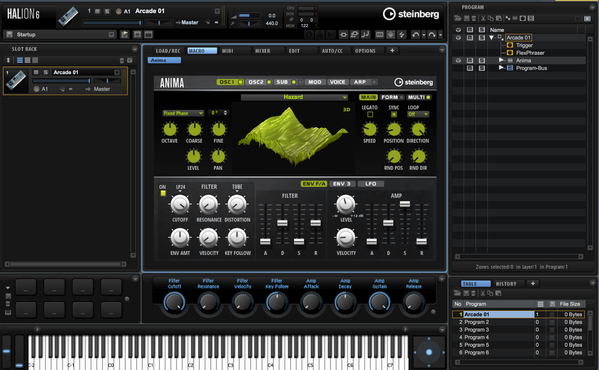Expand the Anima layer in program tree
Image resolution: width=599 pixels, height=370 pixels.
(501, 60)
